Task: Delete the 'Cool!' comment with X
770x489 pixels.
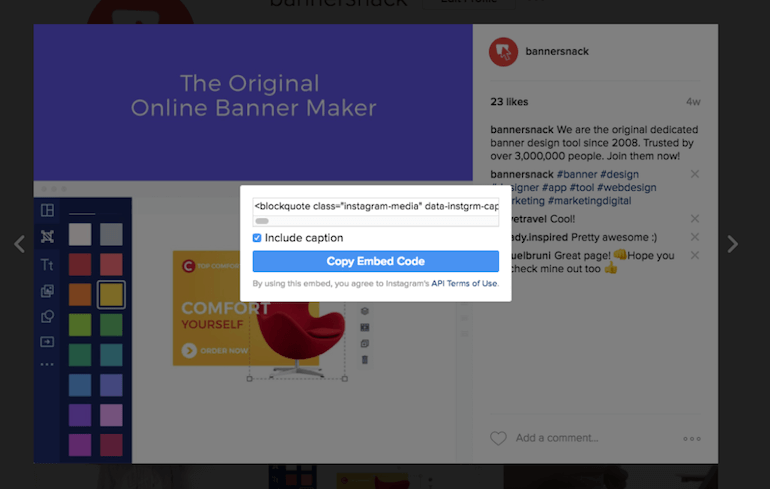Action: (694, 218)
